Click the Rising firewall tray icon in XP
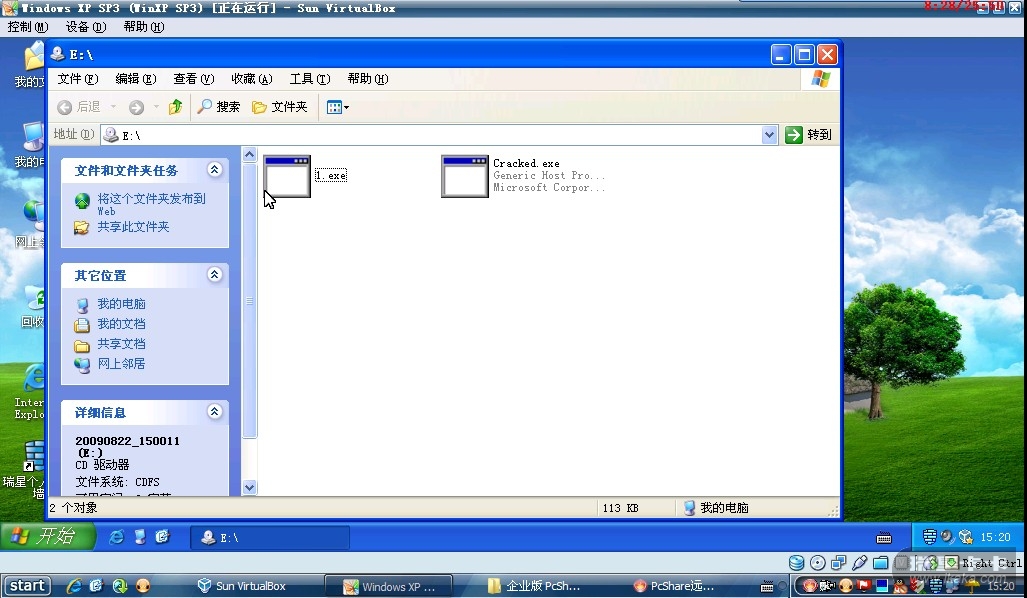The width and height of the screenshot is (1027, 598). tap(929, 537)
